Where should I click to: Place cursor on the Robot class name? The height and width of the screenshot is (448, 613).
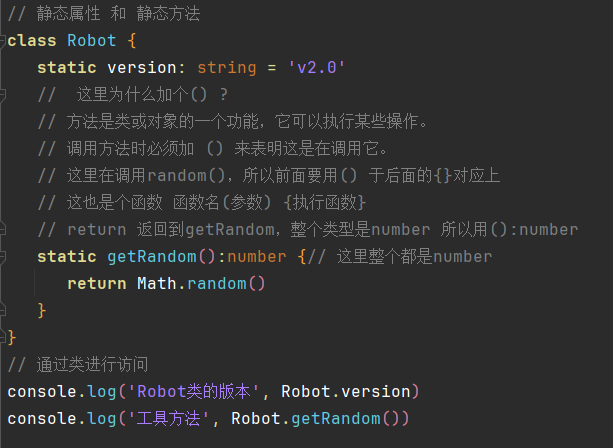[91, 41]
